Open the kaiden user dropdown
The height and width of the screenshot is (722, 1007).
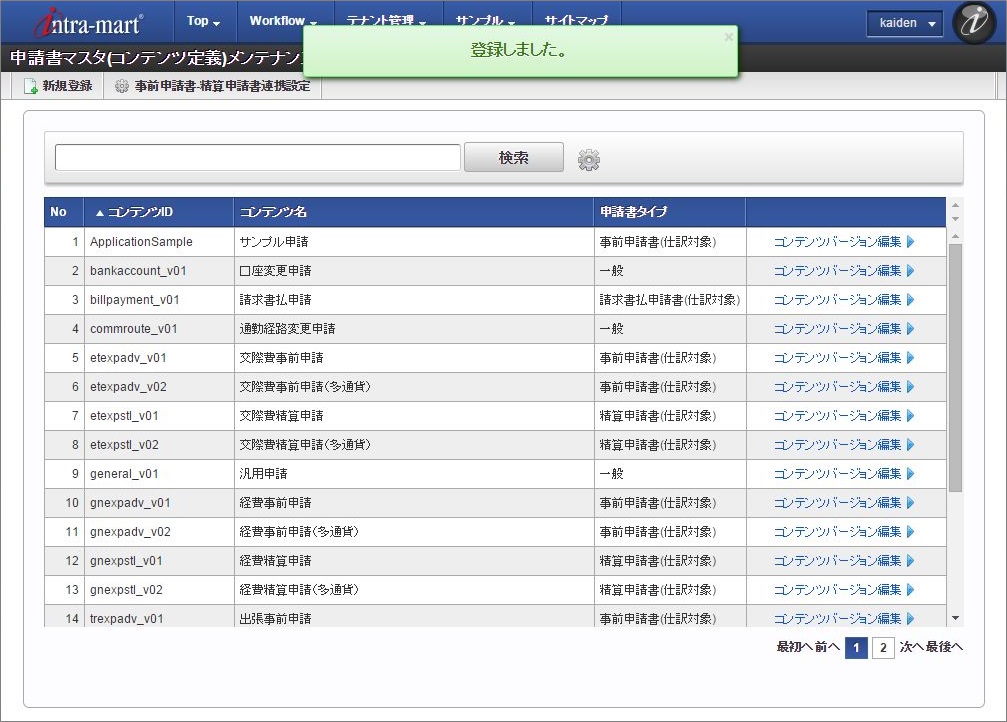pos(904,23)
